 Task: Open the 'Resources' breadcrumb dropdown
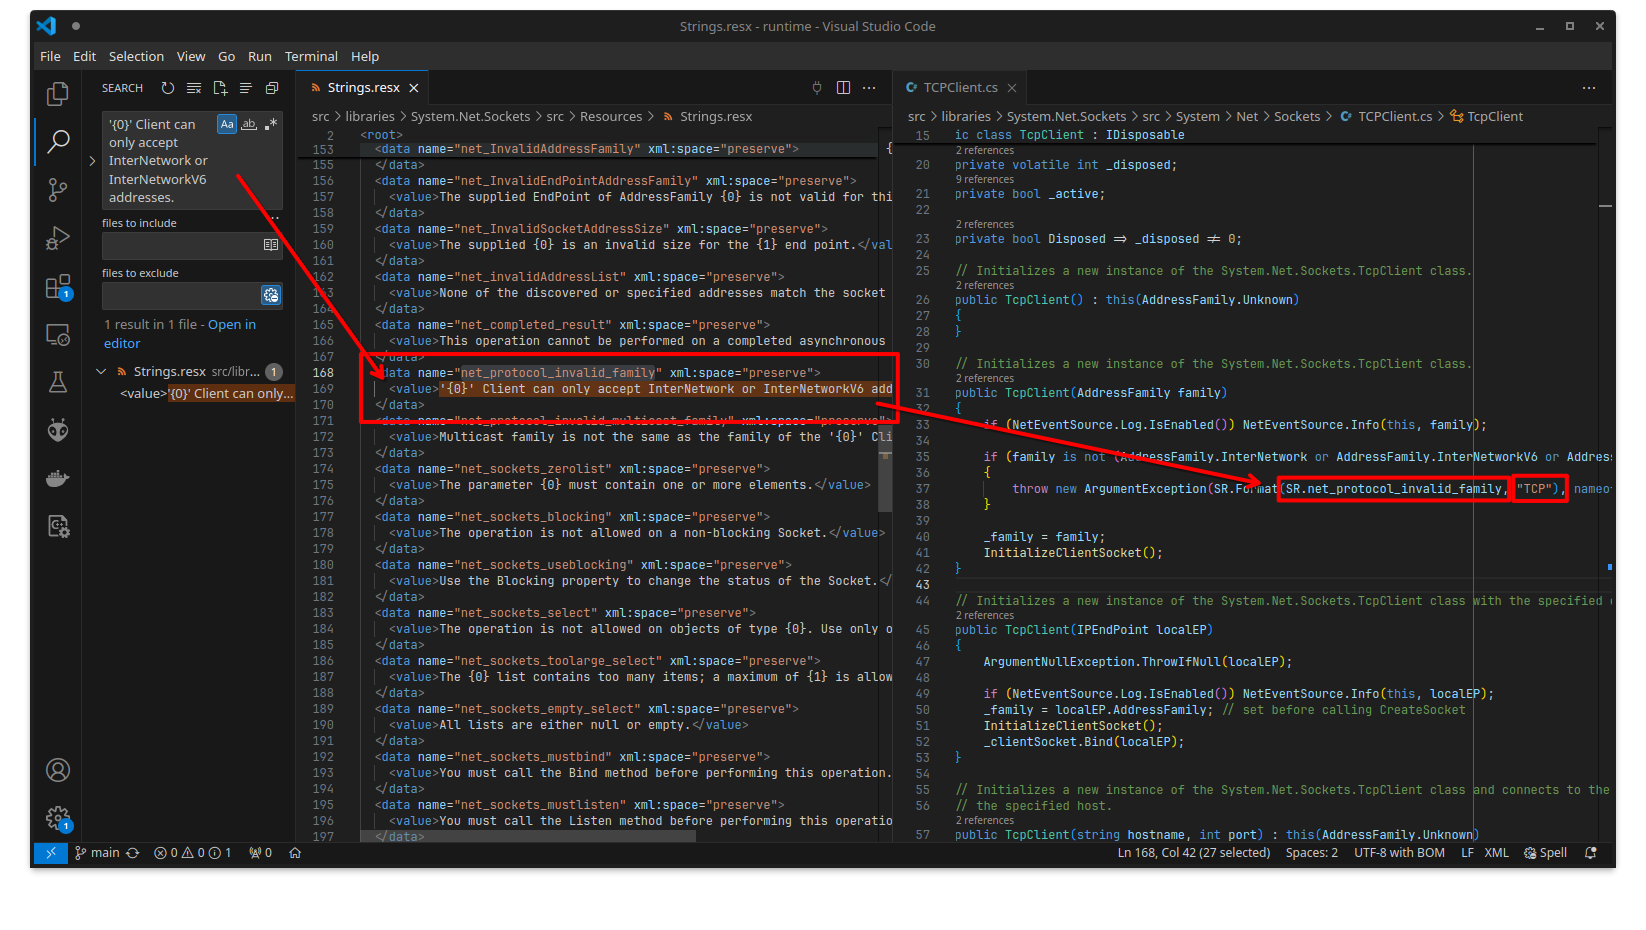coord(611,117)
